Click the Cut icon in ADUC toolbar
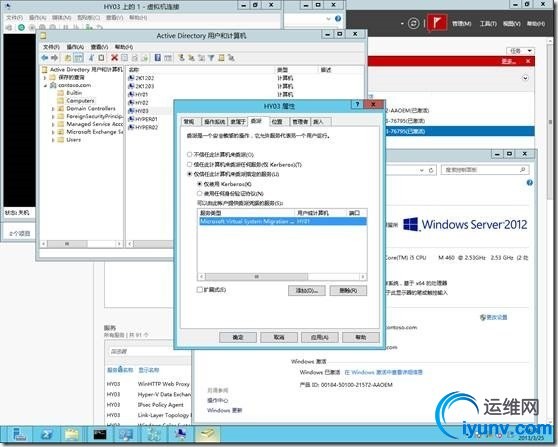558x447 pixels. tap(91, 58)
